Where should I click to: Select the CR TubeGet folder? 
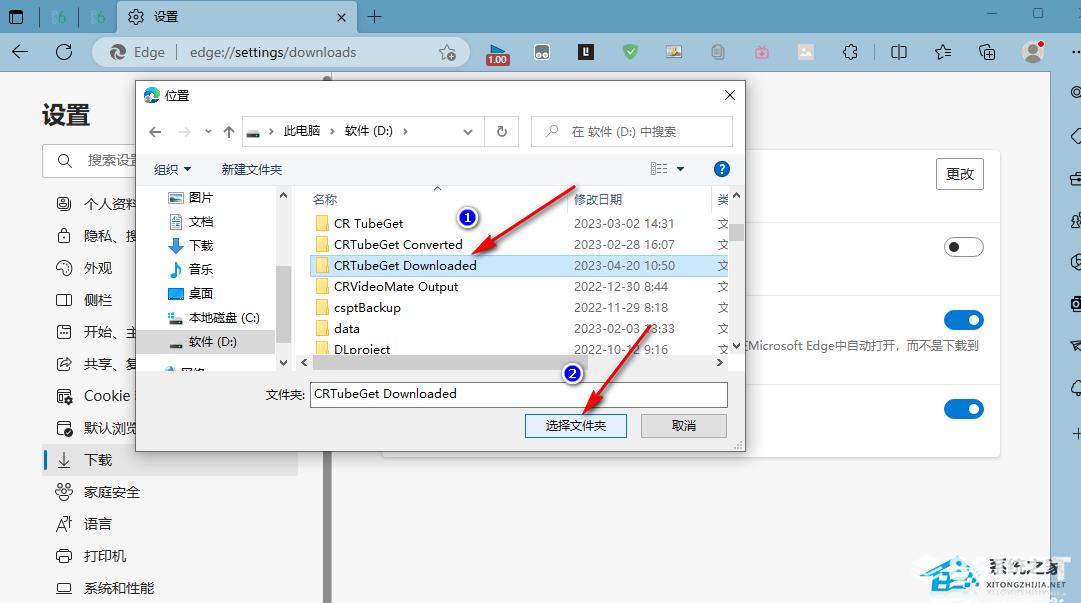369,224
